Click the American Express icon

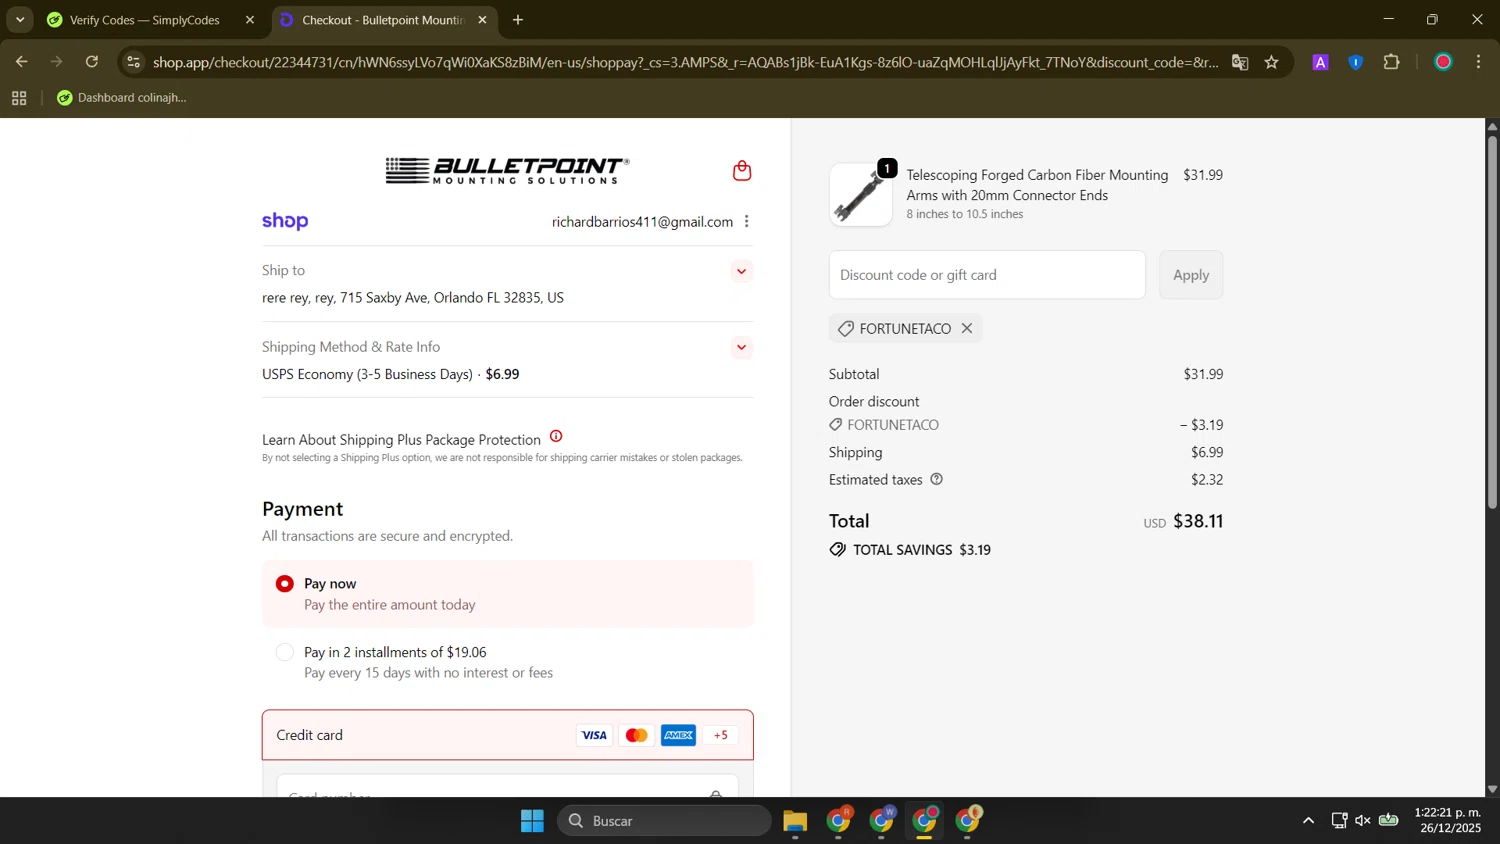click(x=678, y=736)
